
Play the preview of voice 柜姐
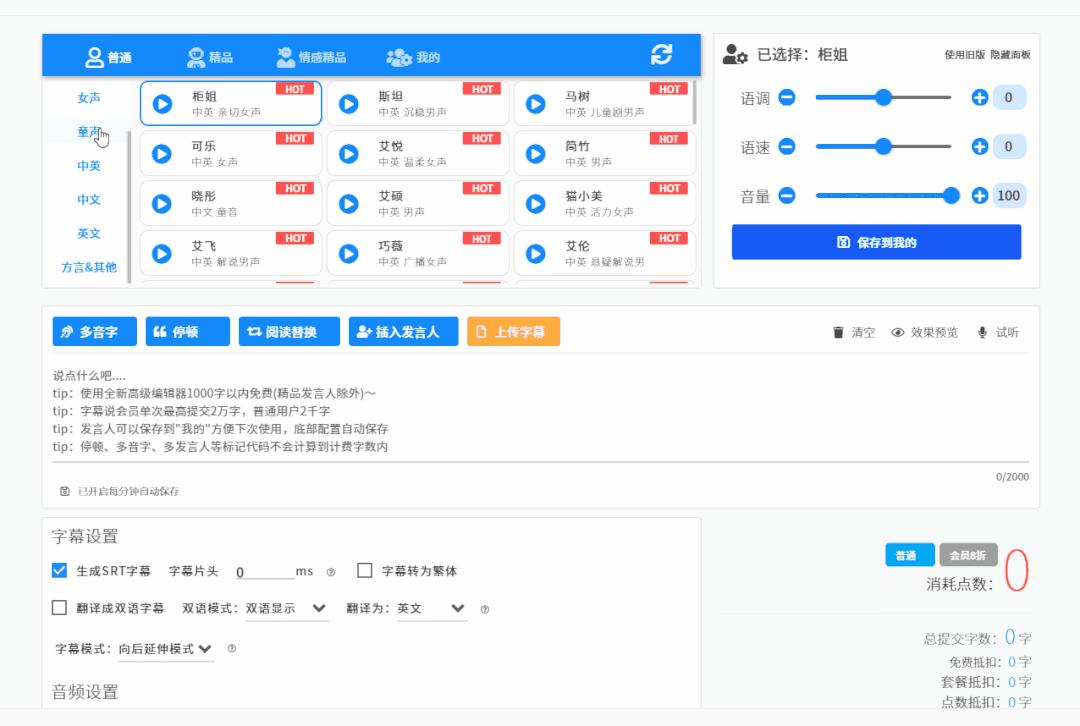click(162, 101)
